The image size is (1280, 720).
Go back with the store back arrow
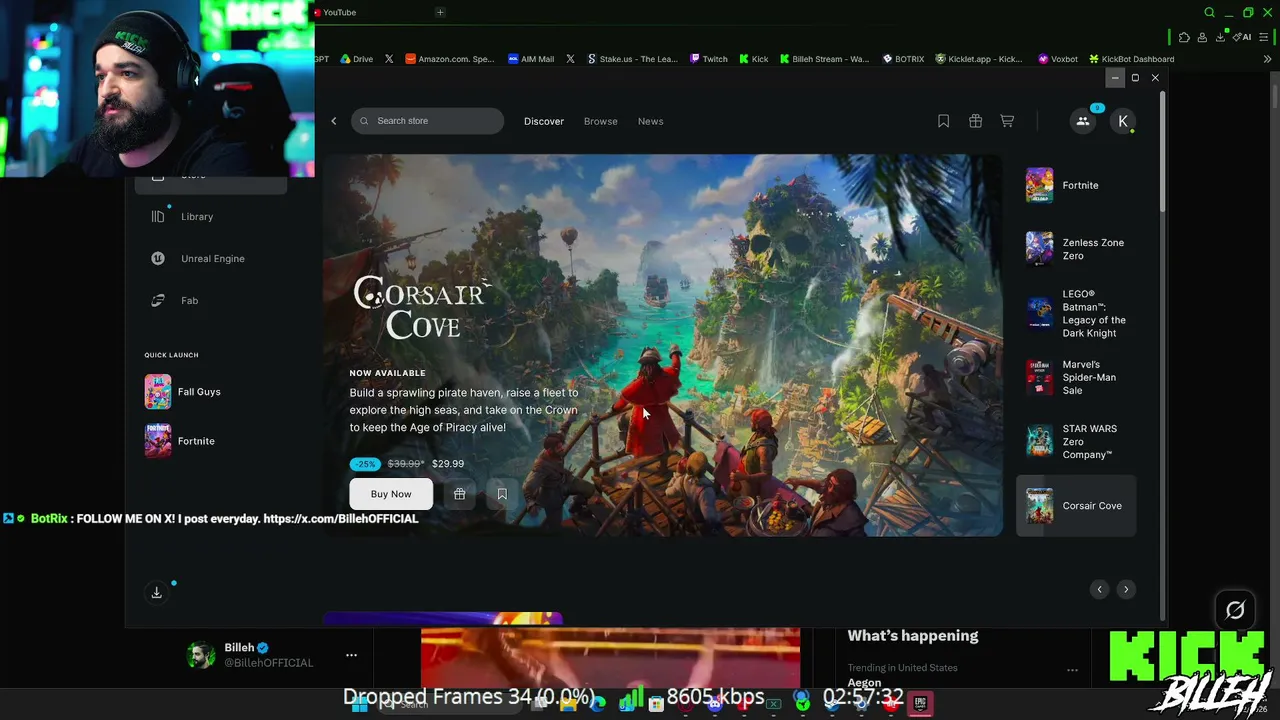tap(334, 121)
